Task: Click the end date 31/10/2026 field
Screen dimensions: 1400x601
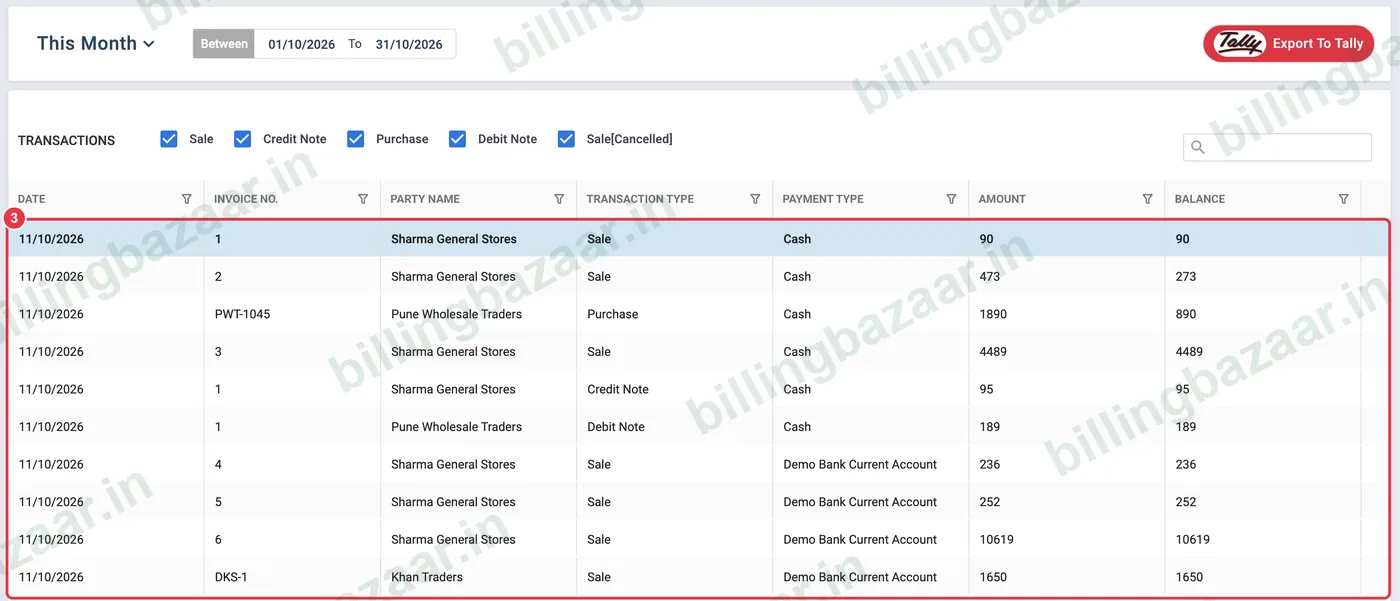Action: [x=409, y=44]
